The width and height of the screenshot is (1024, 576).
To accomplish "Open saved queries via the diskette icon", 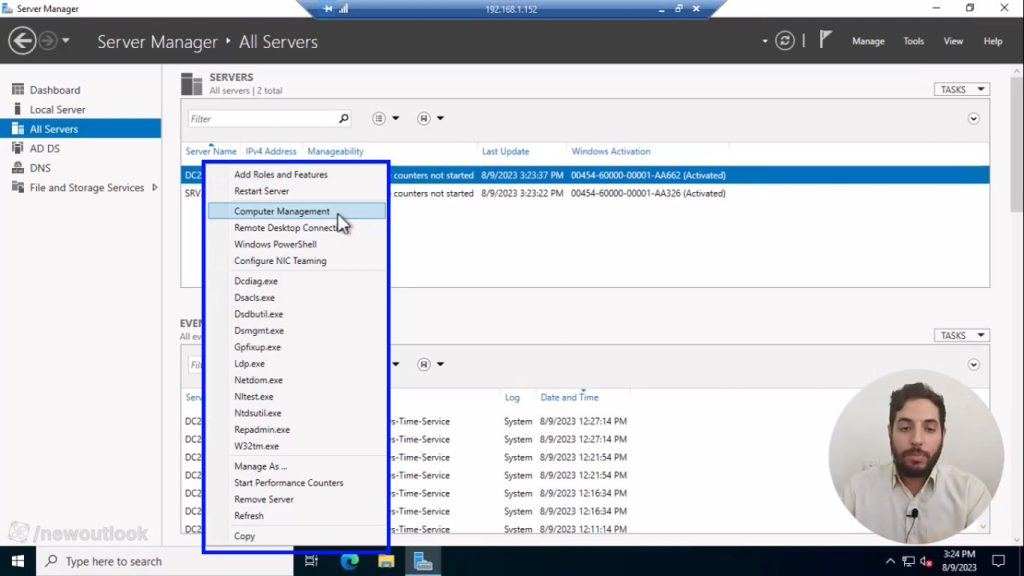I will (427, 117).
